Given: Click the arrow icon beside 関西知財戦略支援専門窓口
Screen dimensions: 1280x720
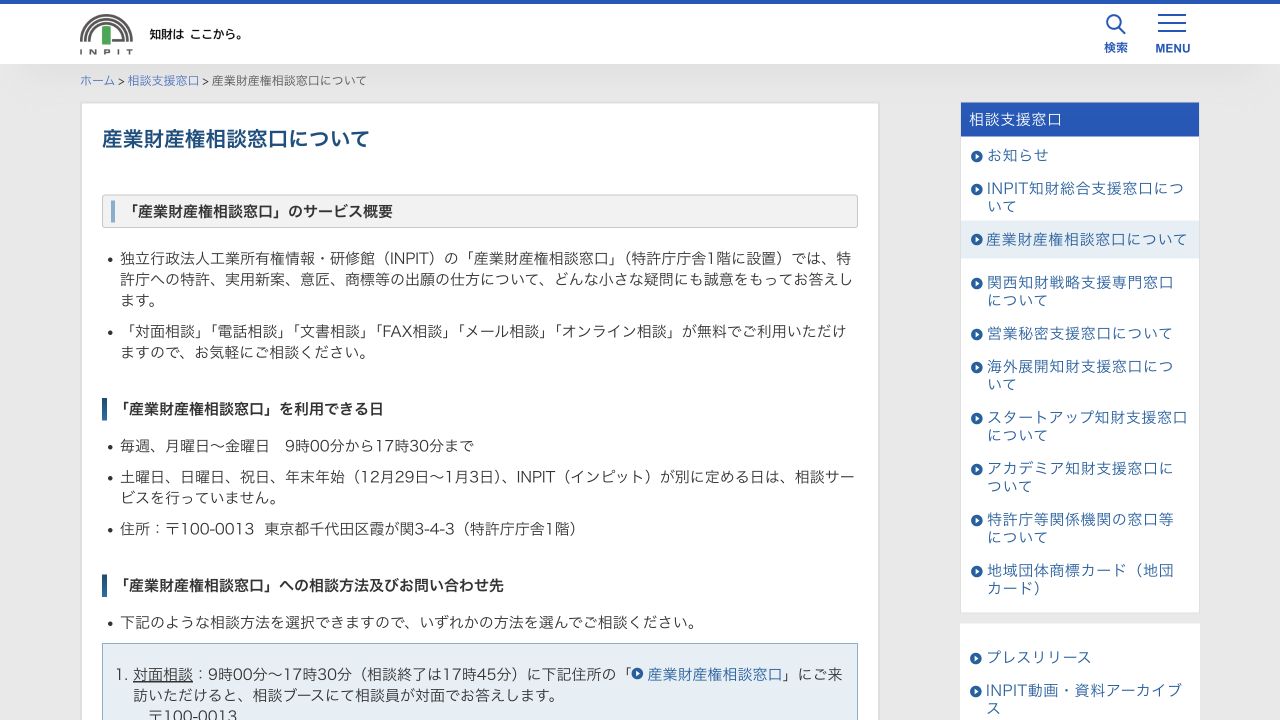Looking at the screenshot, I should click(977, 283).
